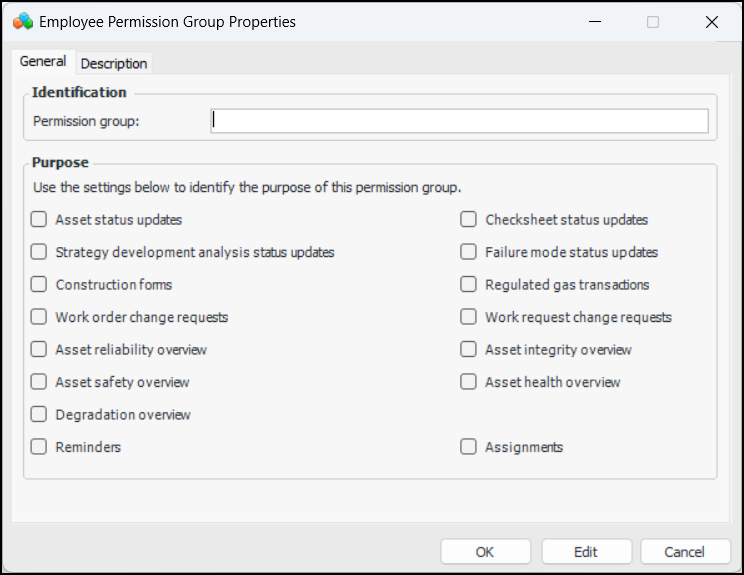Toggle Failure mode status updates

click(x=468, y=252)
